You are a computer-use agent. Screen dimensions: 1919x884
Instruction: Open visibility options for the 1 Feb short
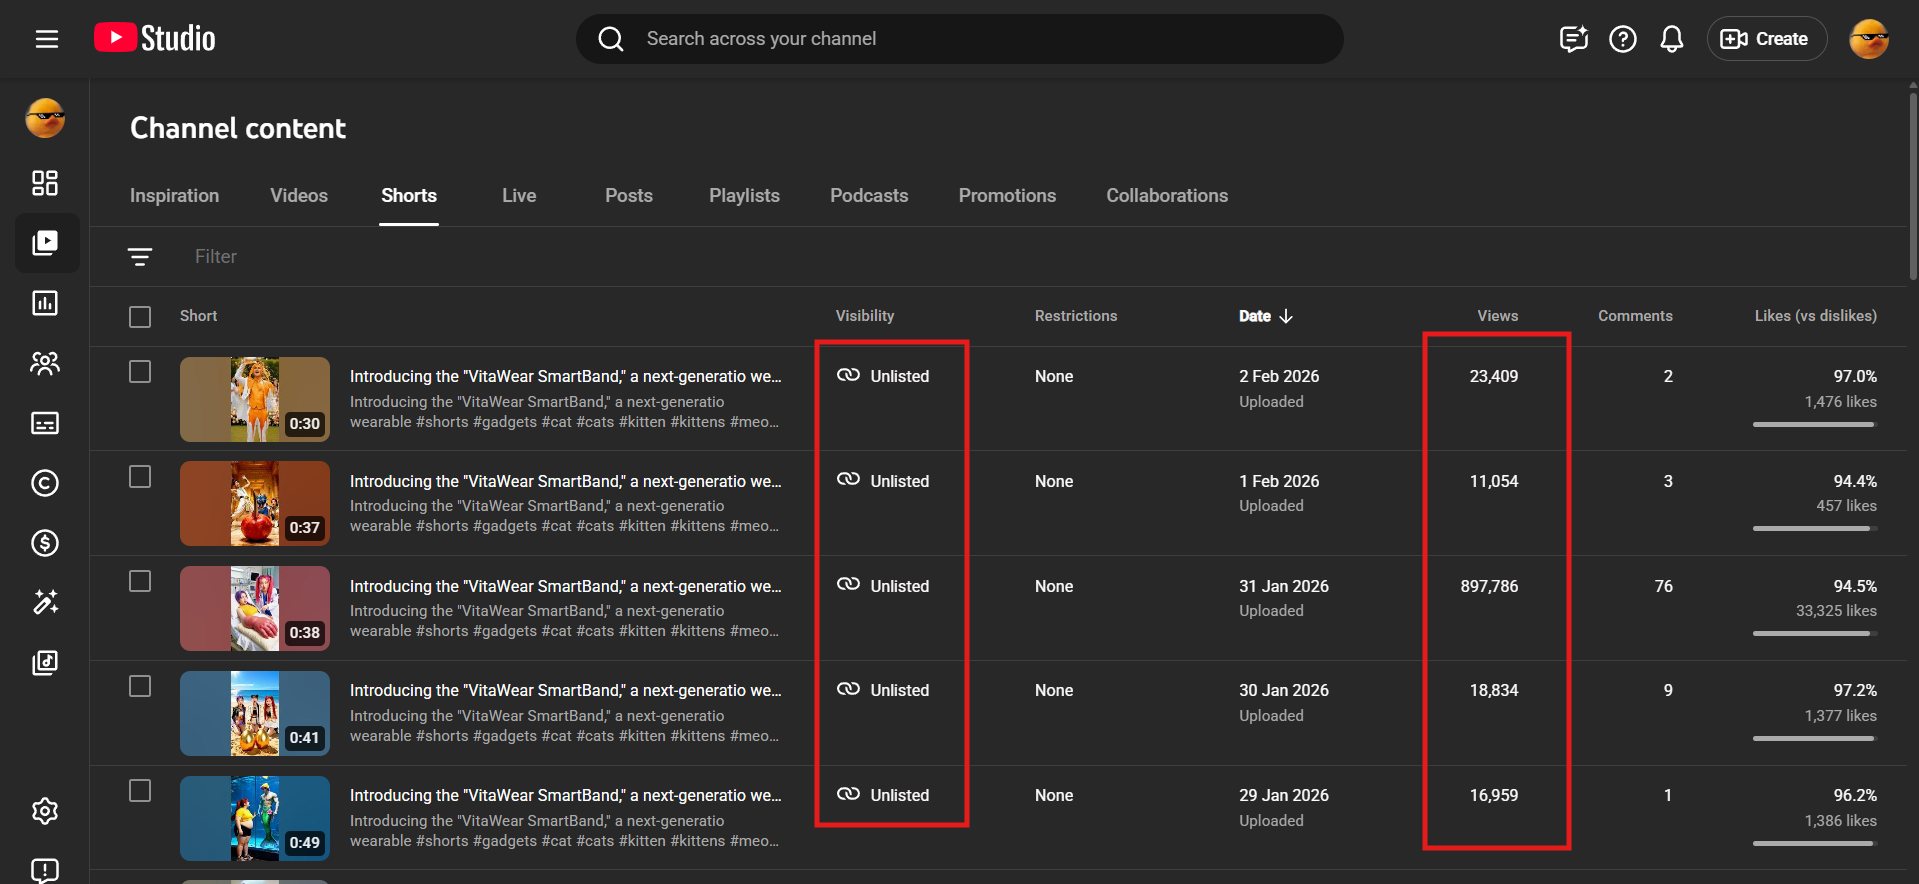point(884,481)
